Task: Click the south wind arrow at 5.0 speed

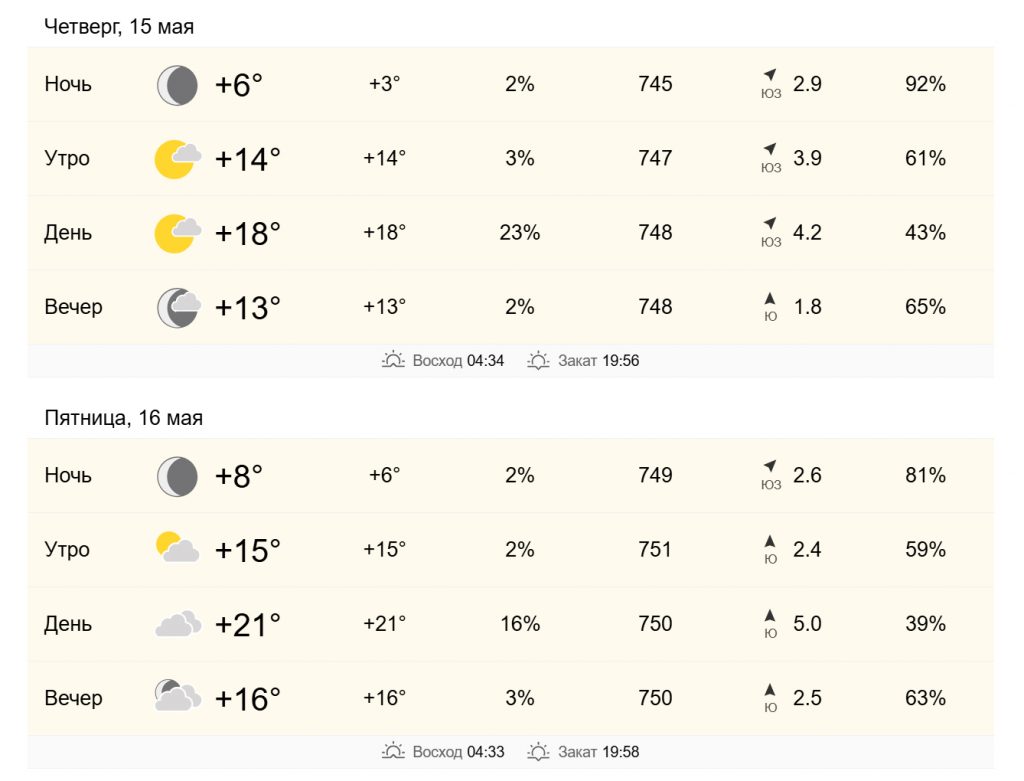Action: [770, 615]
